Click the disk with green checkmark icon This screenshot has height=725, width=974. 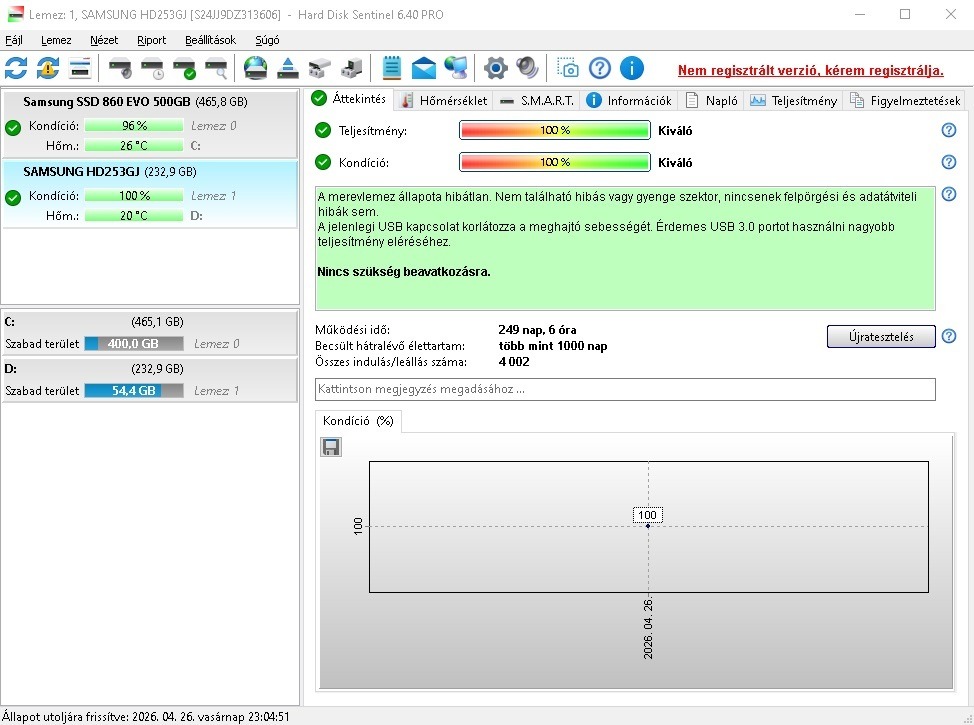coord(184,68)
